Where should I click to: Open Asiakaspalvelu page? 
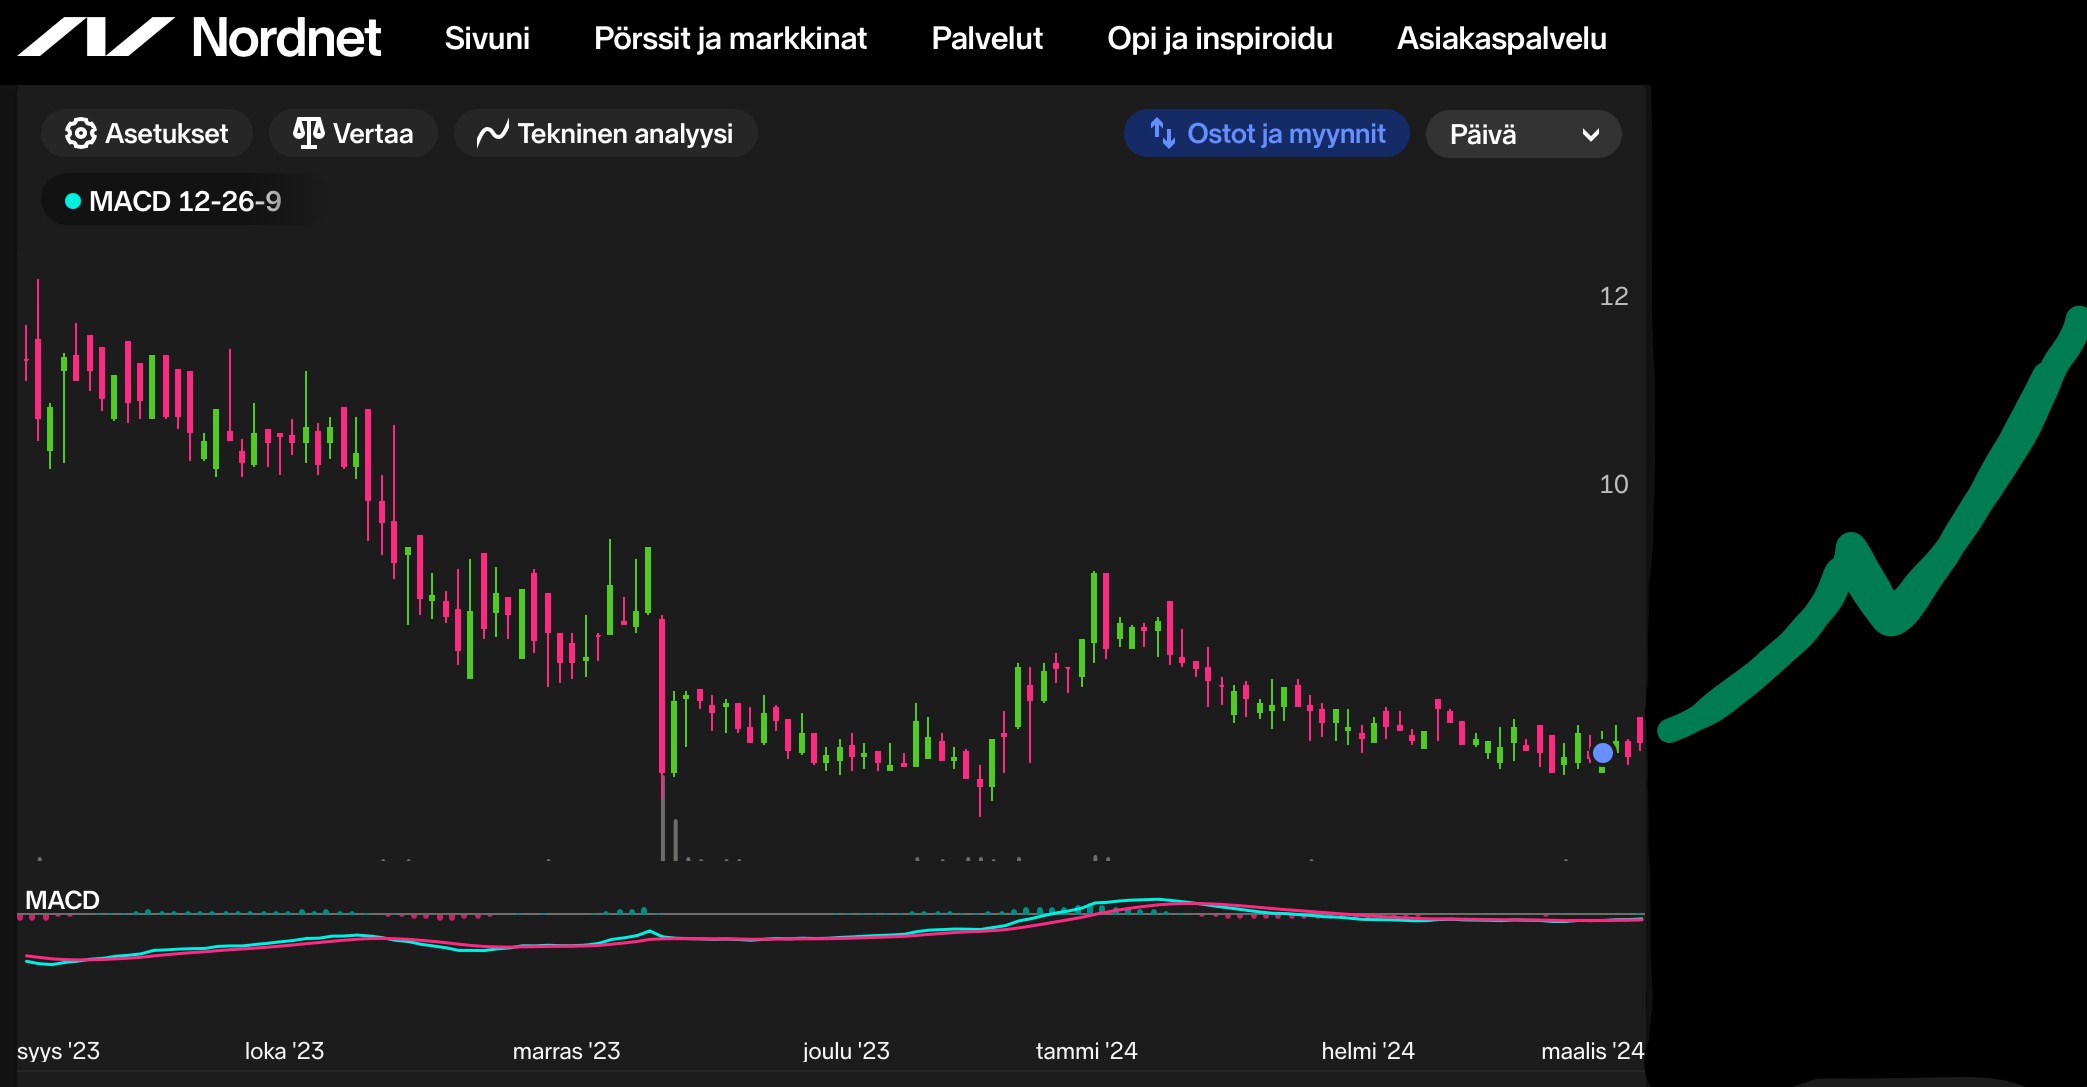pyautogui.click(x=1501, y=38)
